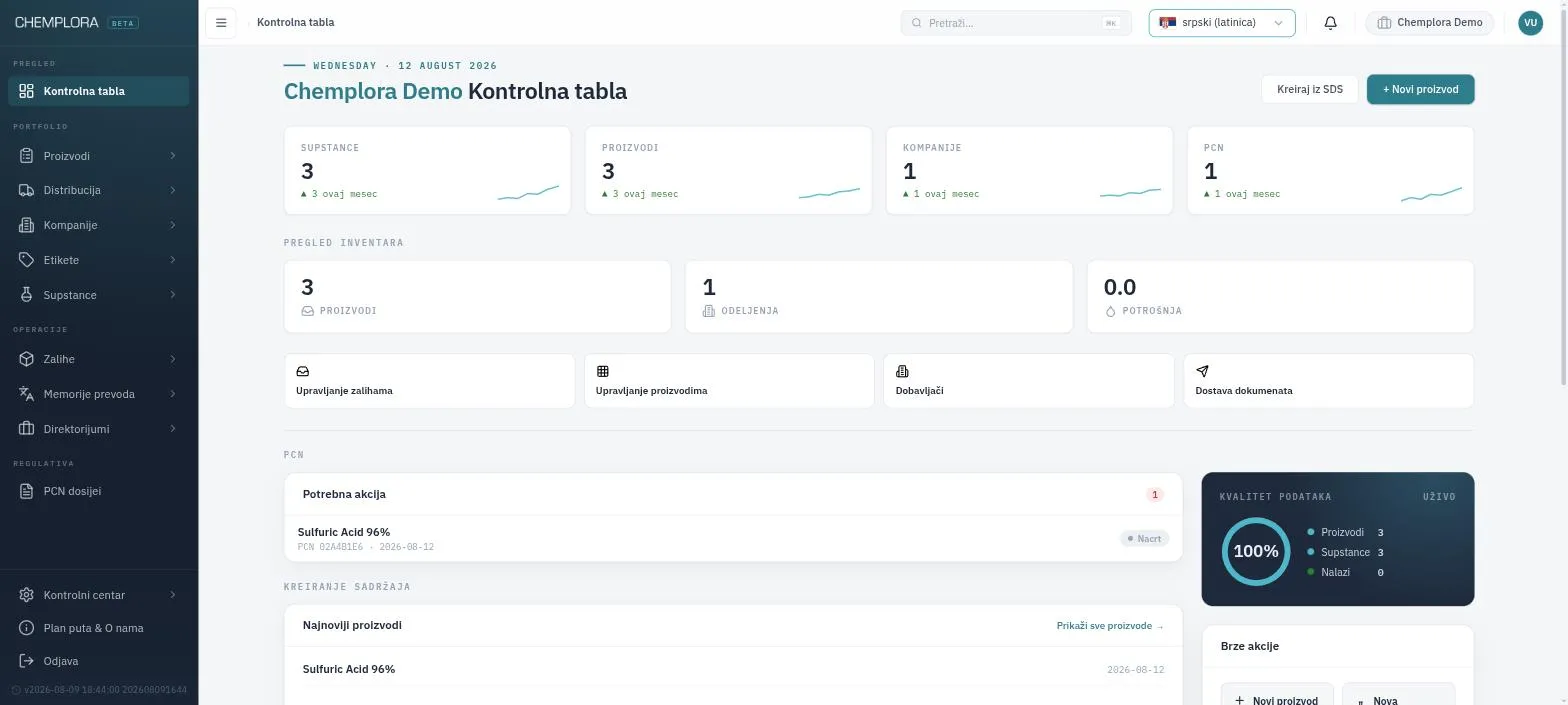Open the Upravljanje proizvodima card
Viewport: 1568px width, 705px height.
[729, 381]
